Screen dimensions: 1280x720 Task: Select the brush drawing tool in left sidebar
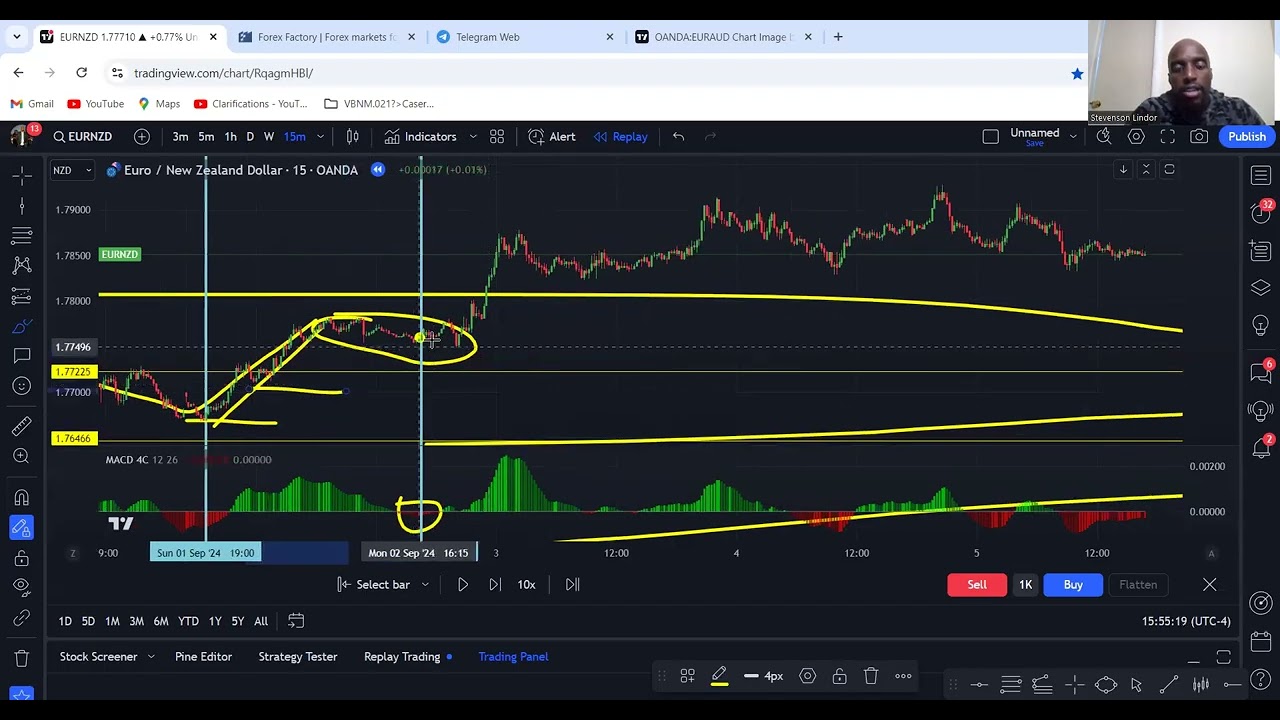[x=21, y=327]
